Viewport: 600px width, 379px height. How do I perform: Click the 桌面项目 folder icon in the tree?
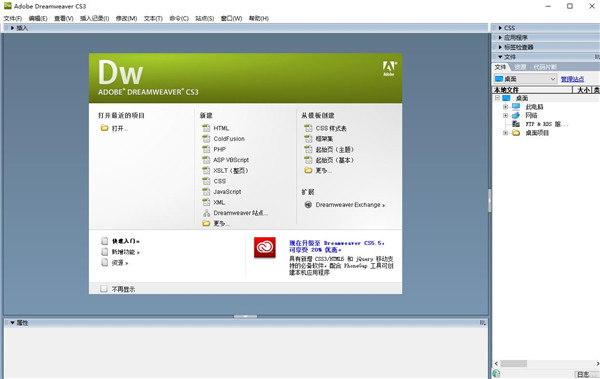click(516, 132)
